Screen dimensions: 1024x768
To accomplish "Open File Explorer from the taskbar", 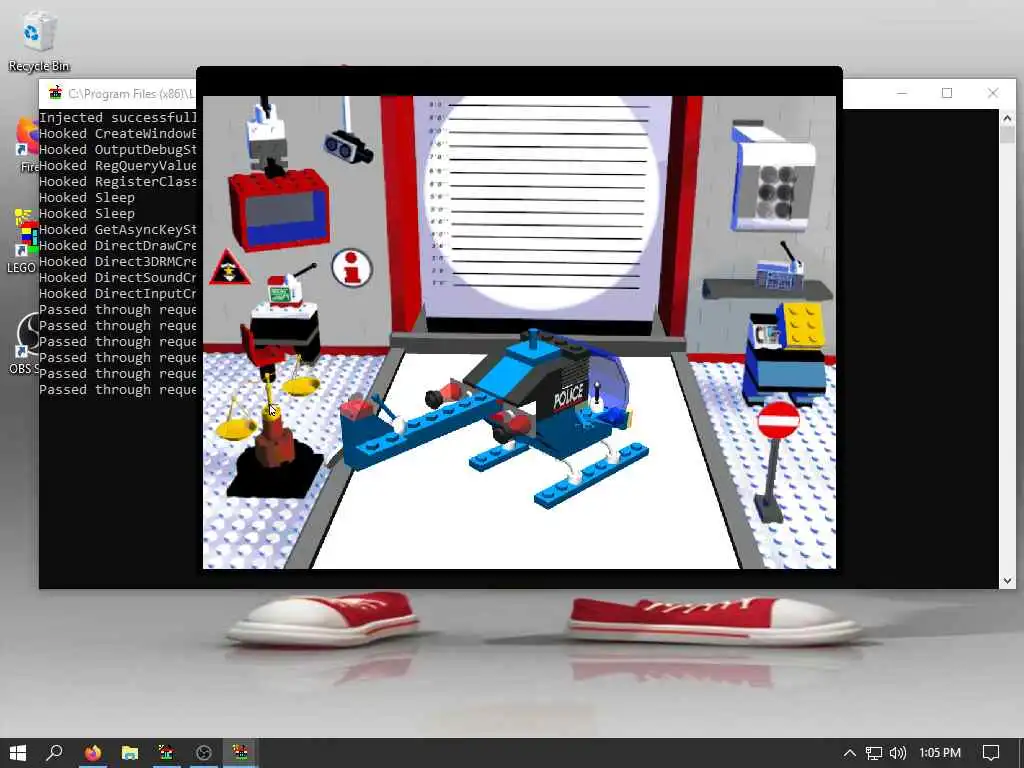I will click(130, 753).
